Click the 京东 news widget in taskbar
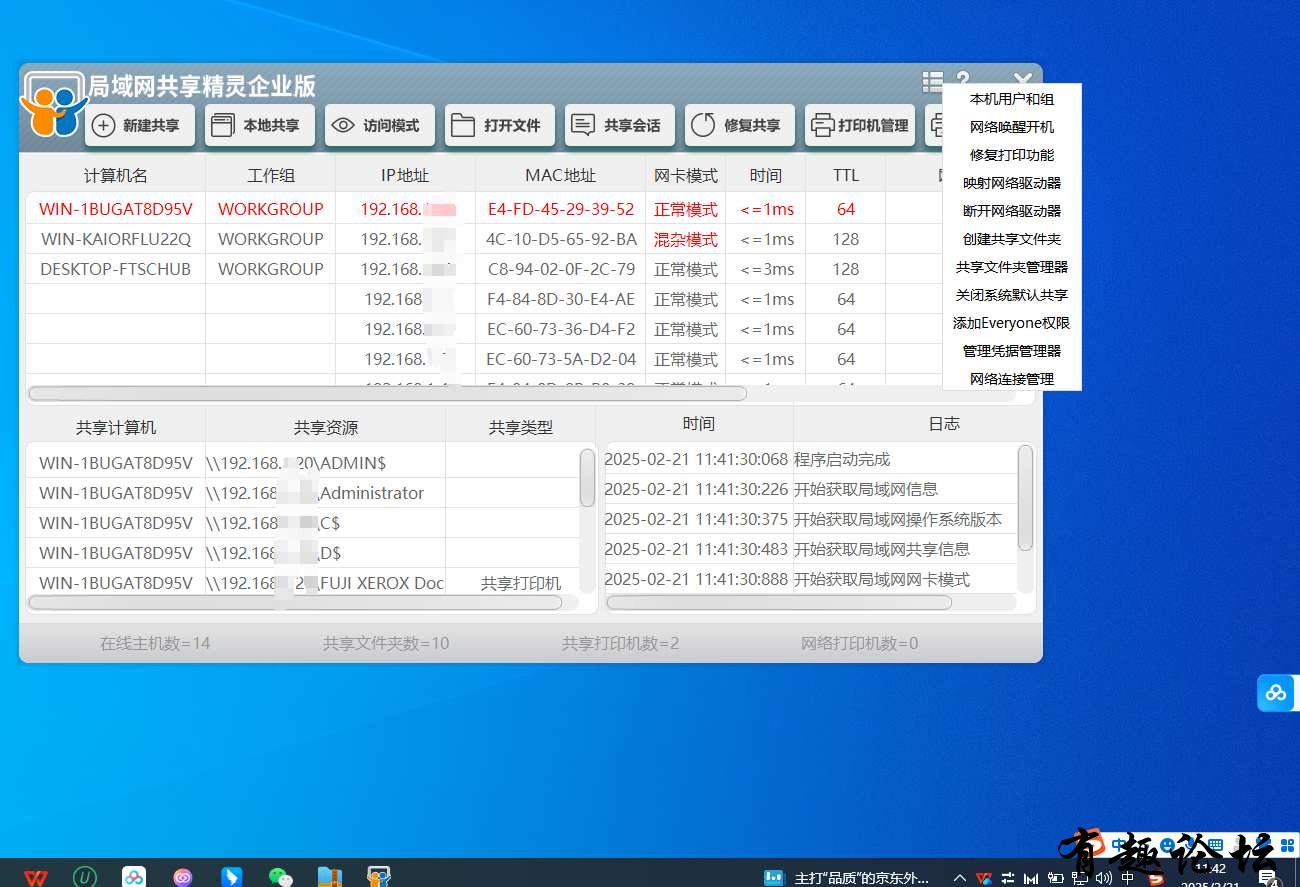This screenshot has height=887, width=1300. (846, 878)
